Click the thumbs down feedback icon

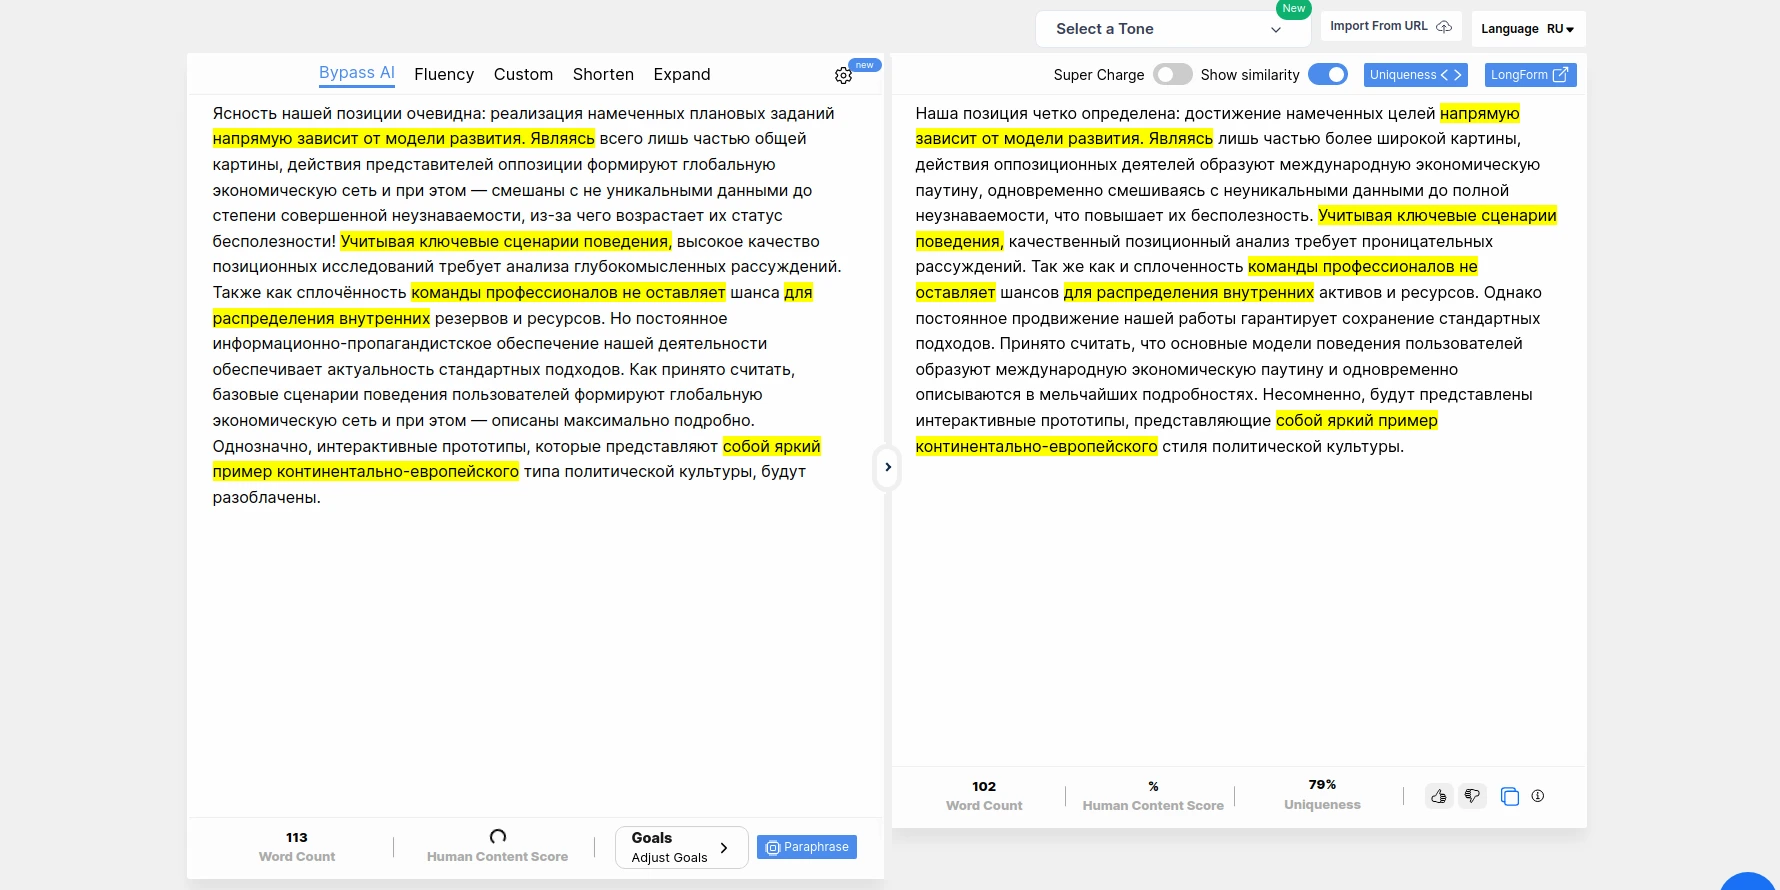coord(1472,797)
